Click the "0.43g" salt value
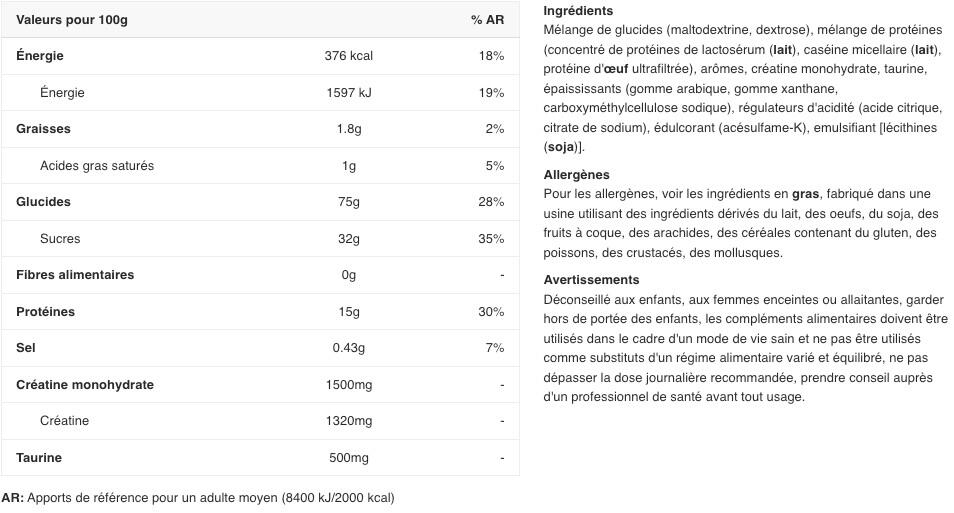This screenshot has width=954, height=513. click(348, 348)
